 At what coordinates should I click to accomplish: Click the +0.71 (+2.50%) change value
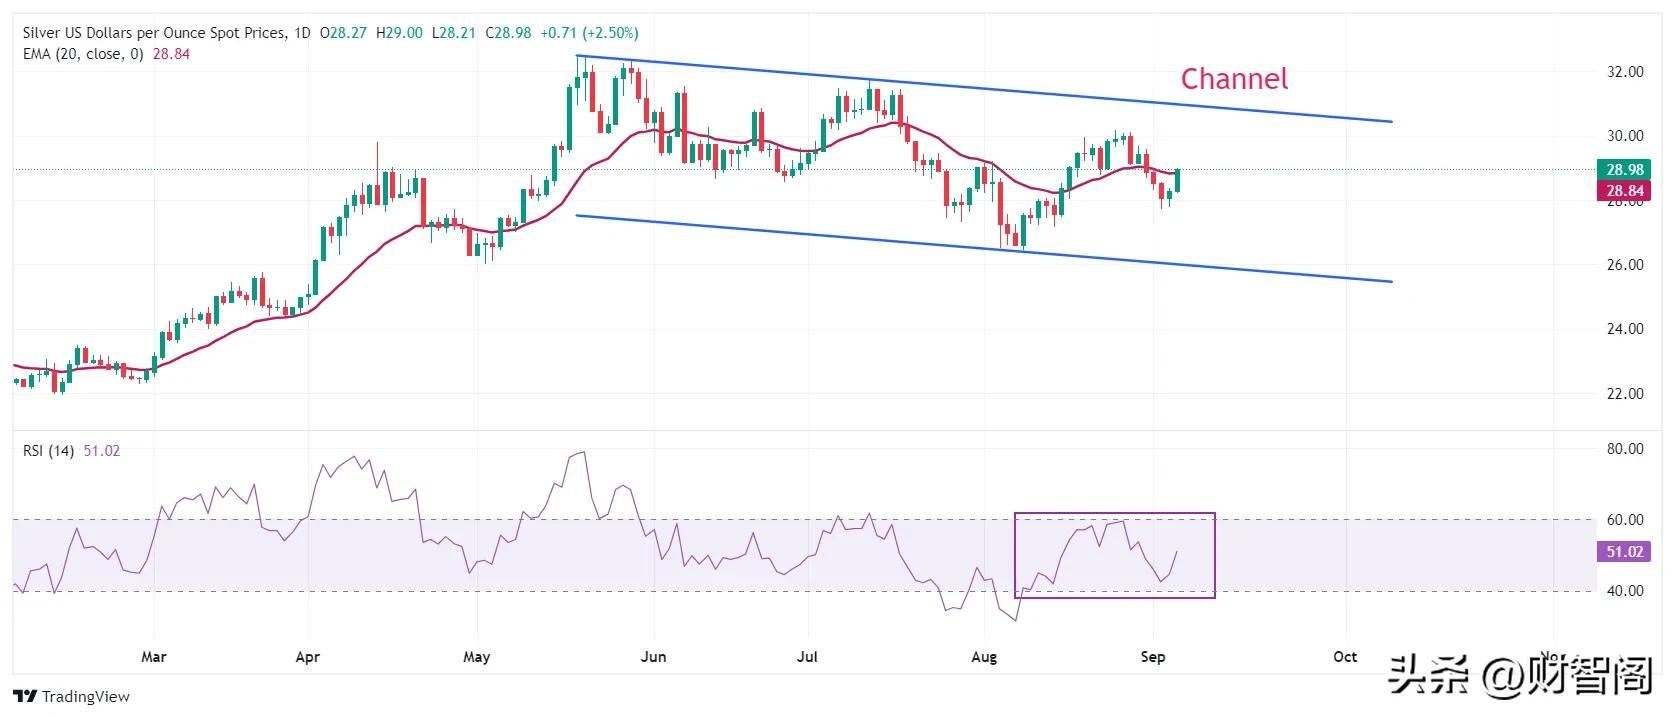(589, 33)
